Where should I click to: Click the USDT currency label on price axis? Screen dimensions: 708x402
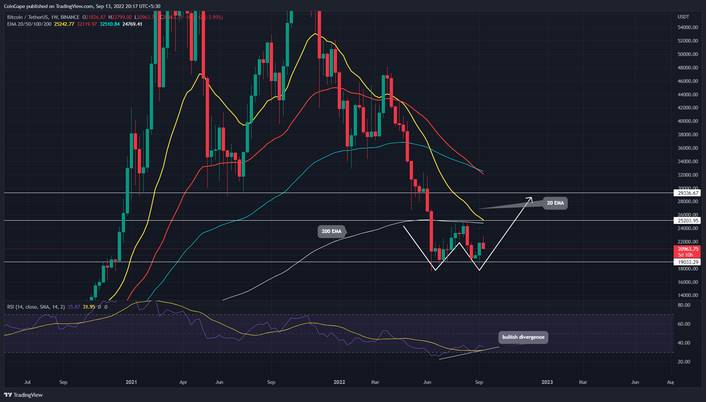tap(684, 15)
